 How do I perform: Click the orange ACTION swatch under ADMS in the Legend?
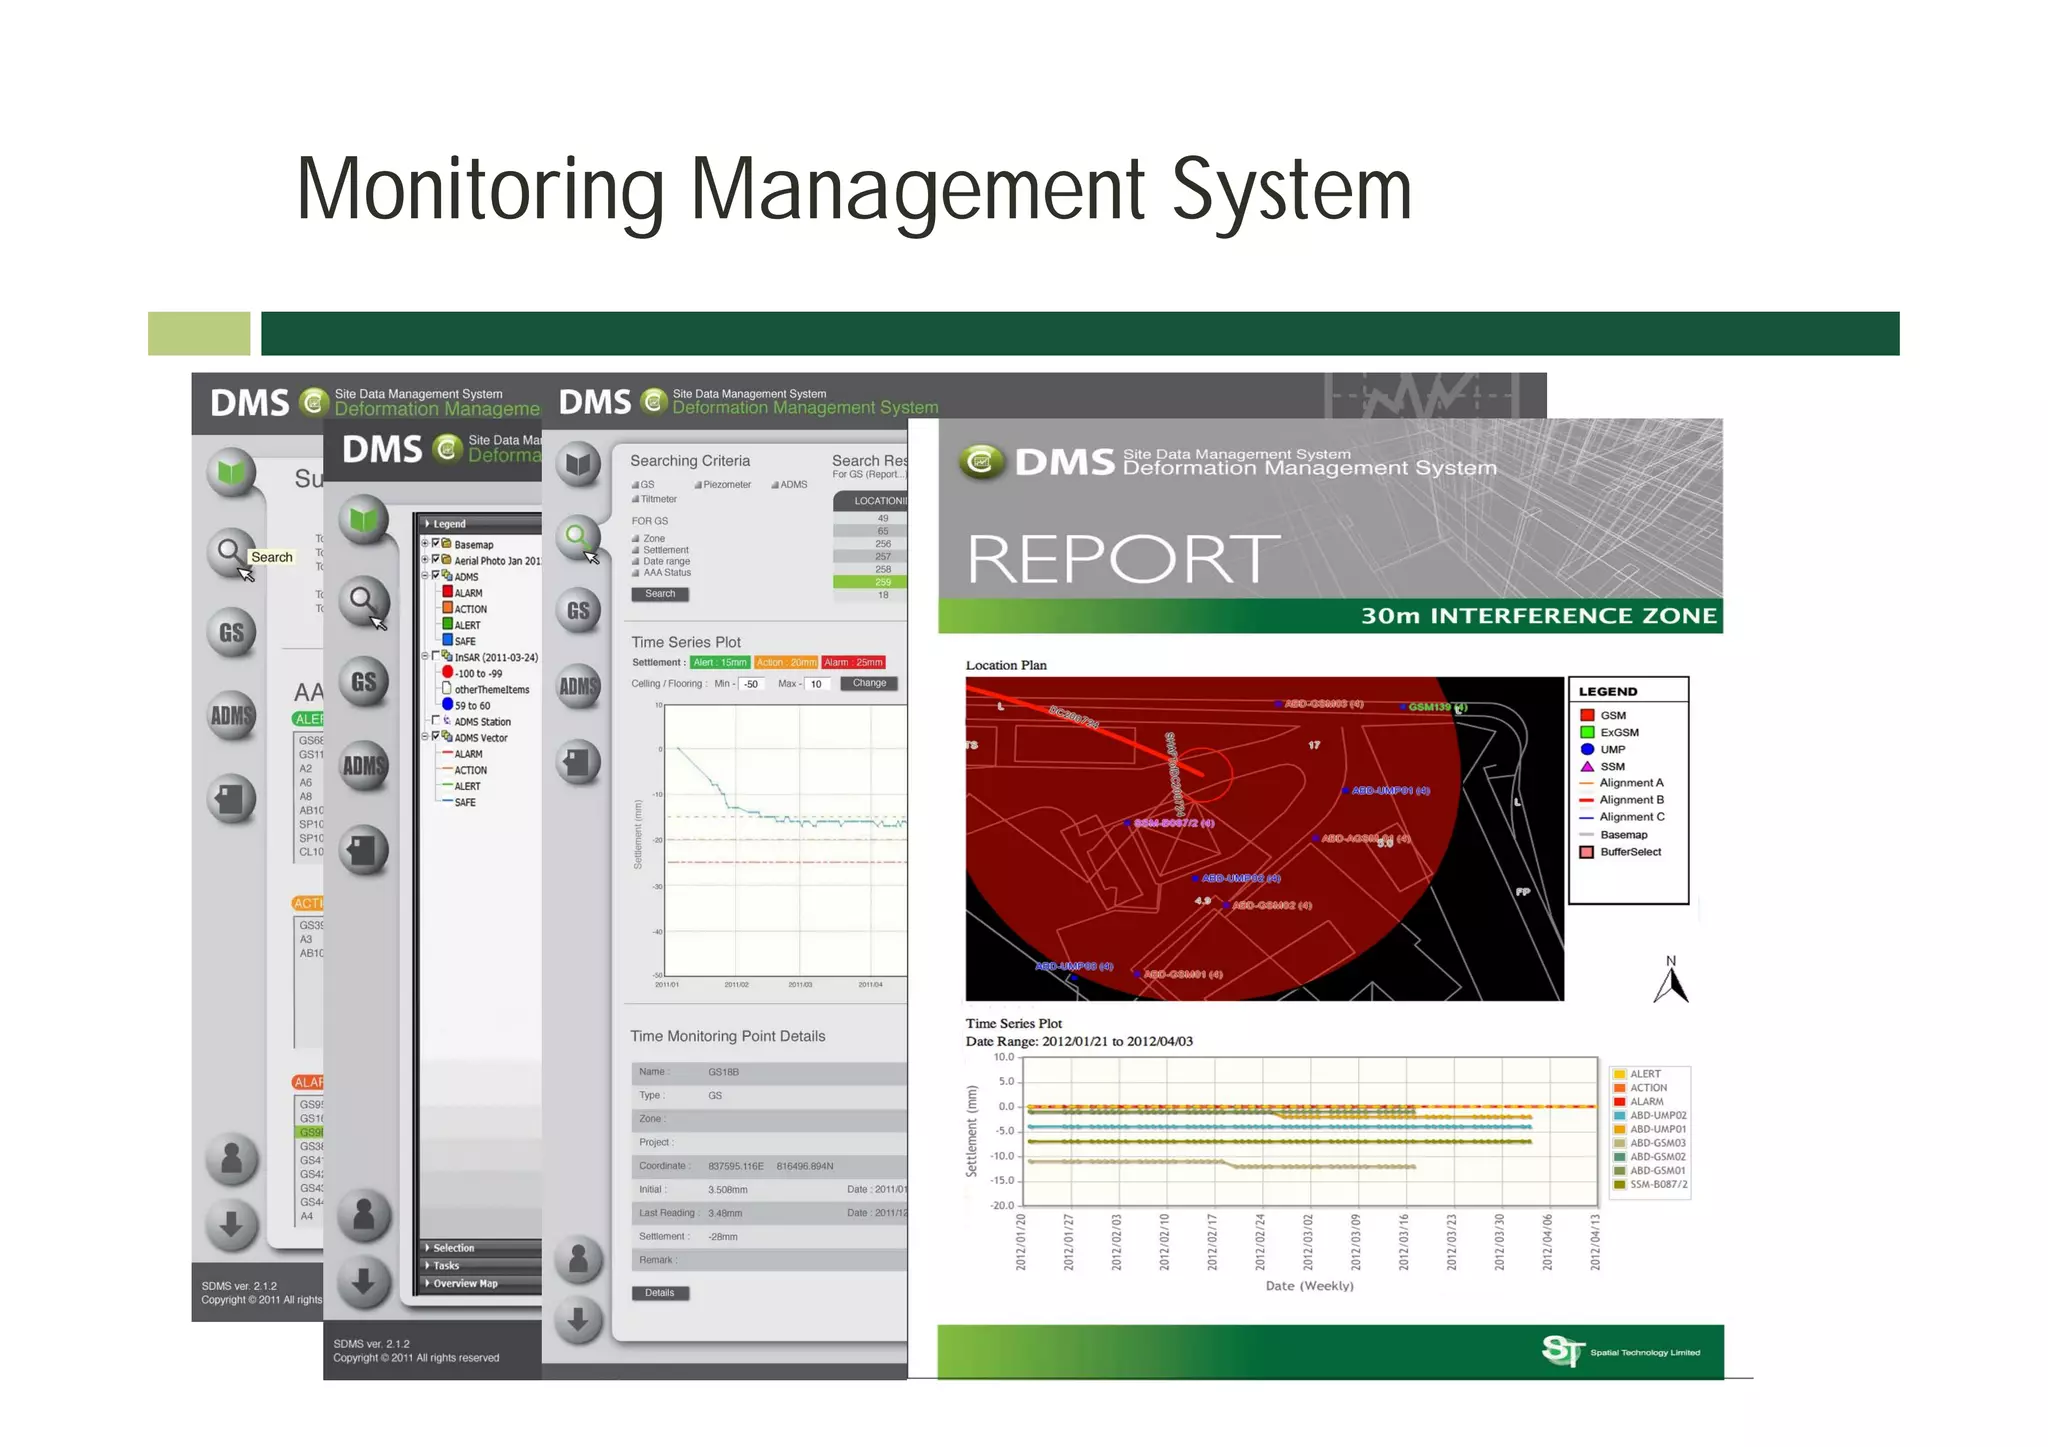448,608
